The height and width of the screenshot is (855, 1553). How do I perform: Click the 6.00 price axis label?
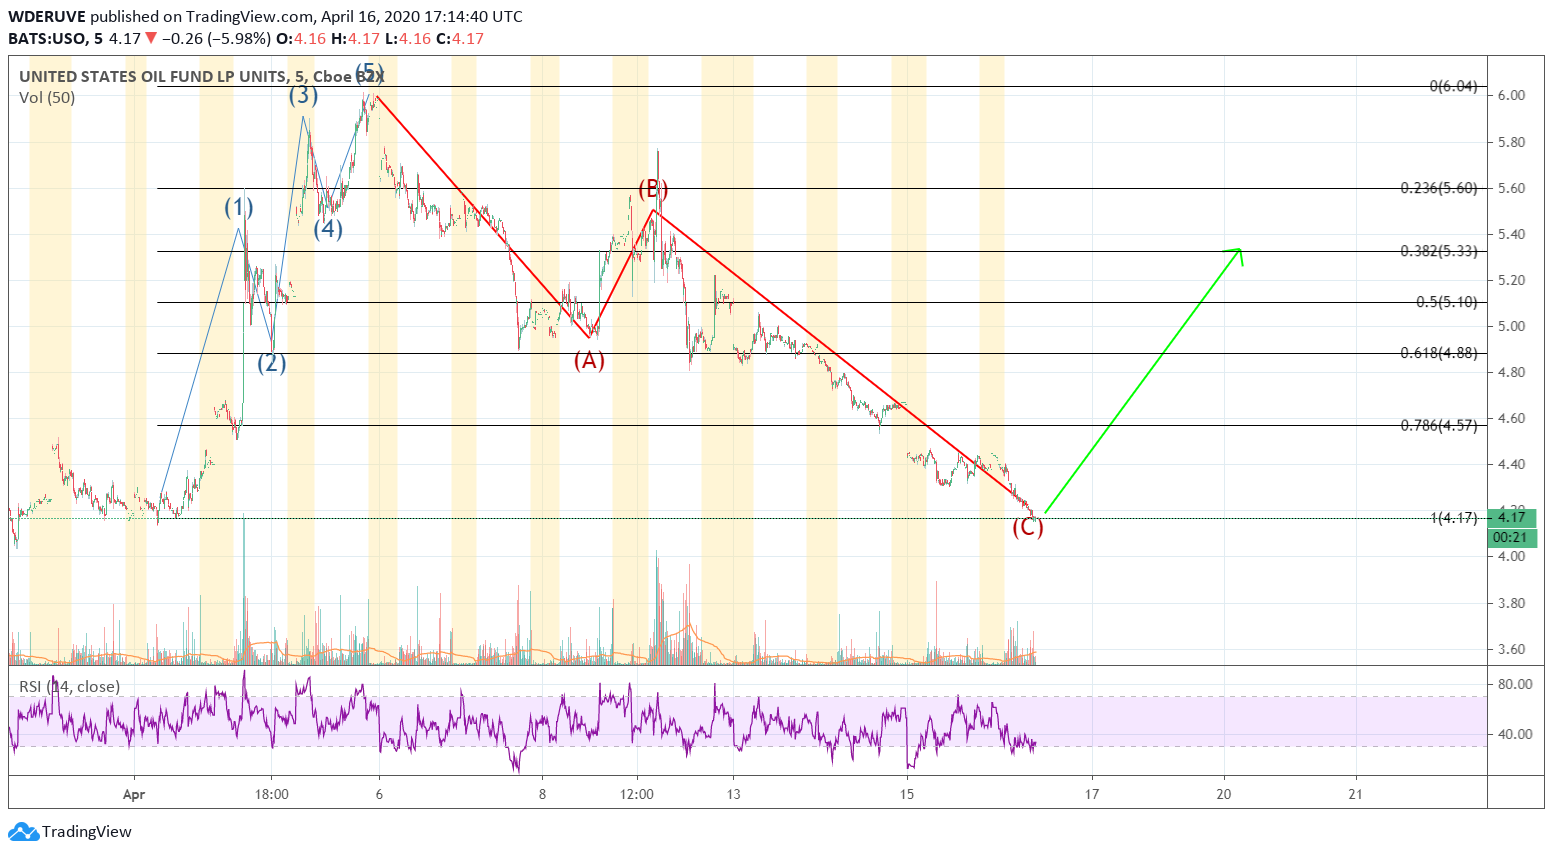tap(1511, 95)
